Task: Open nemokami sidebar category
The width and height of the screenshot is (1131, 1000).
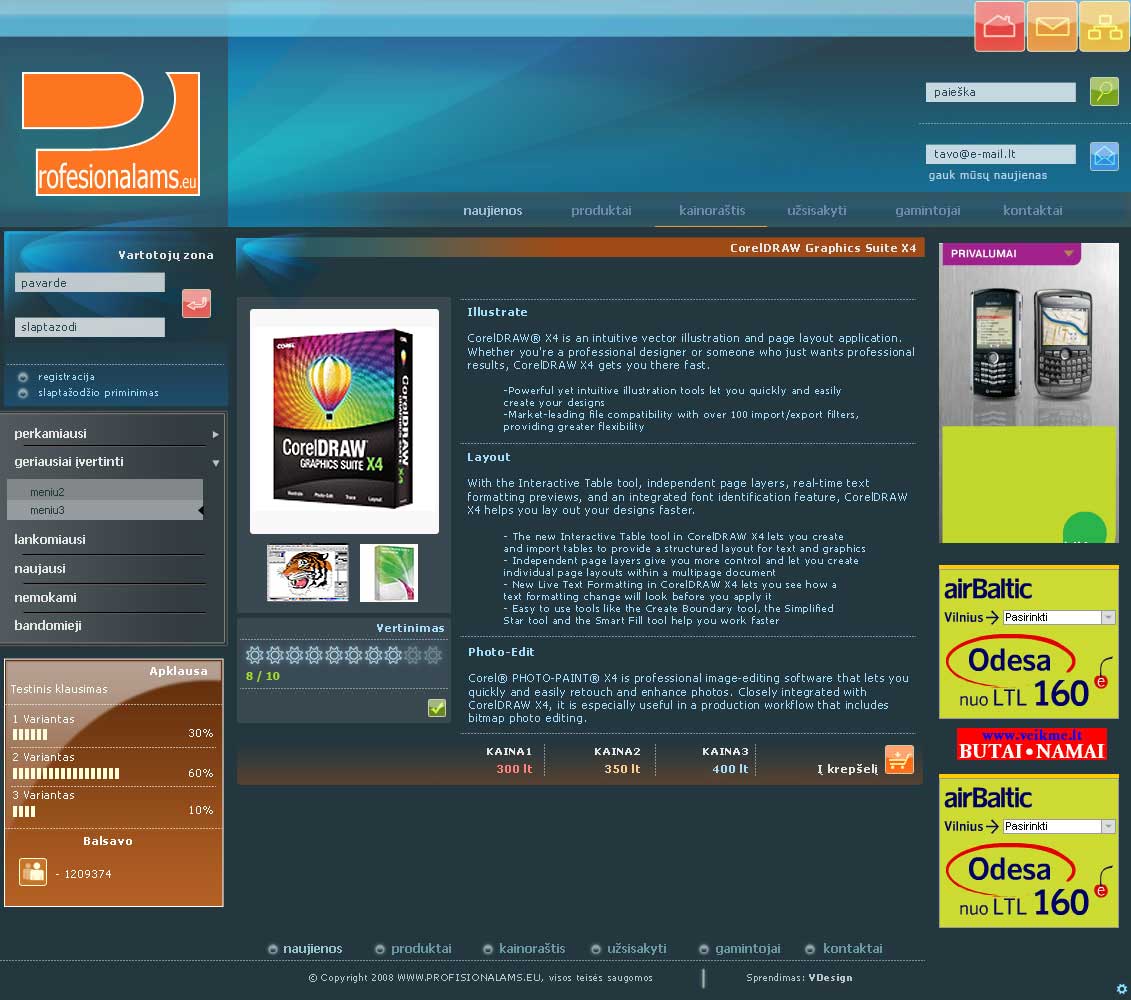Action: [45, 597]
